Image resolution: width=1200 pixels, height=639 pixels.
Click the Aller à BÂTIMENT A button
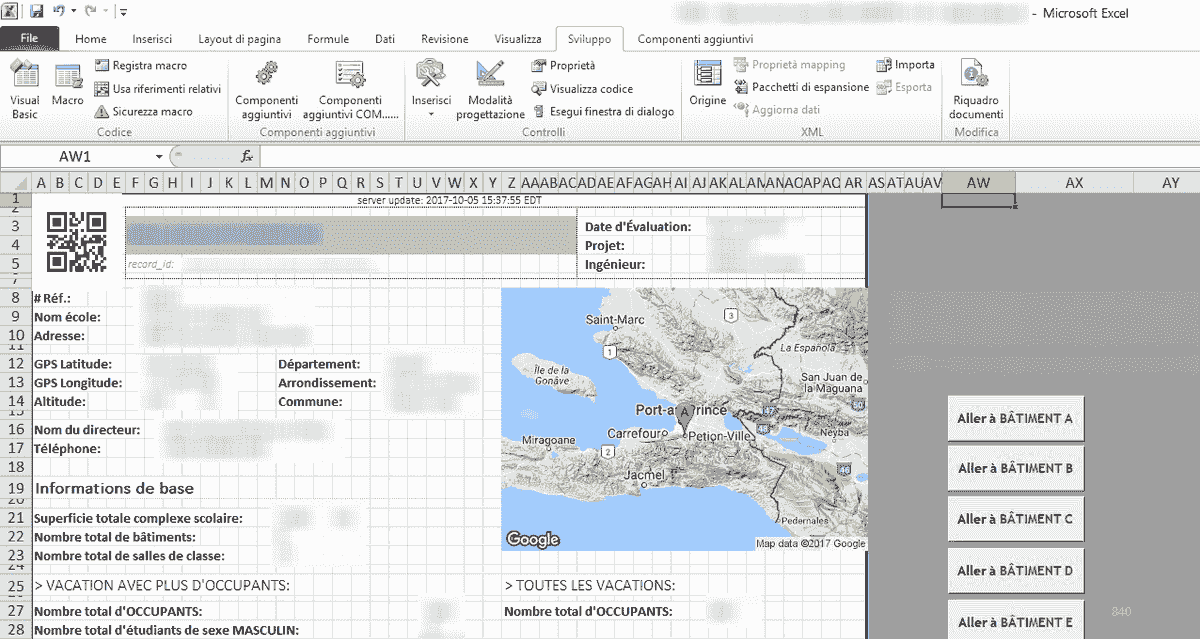click(x=1015, y=418)
